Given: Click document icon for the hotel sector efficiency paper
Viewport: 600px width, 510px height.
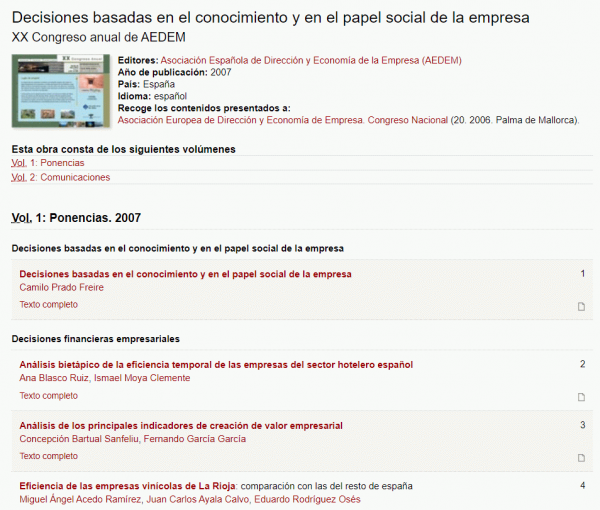Looking at the screenshot, I should tap(581, 397).
